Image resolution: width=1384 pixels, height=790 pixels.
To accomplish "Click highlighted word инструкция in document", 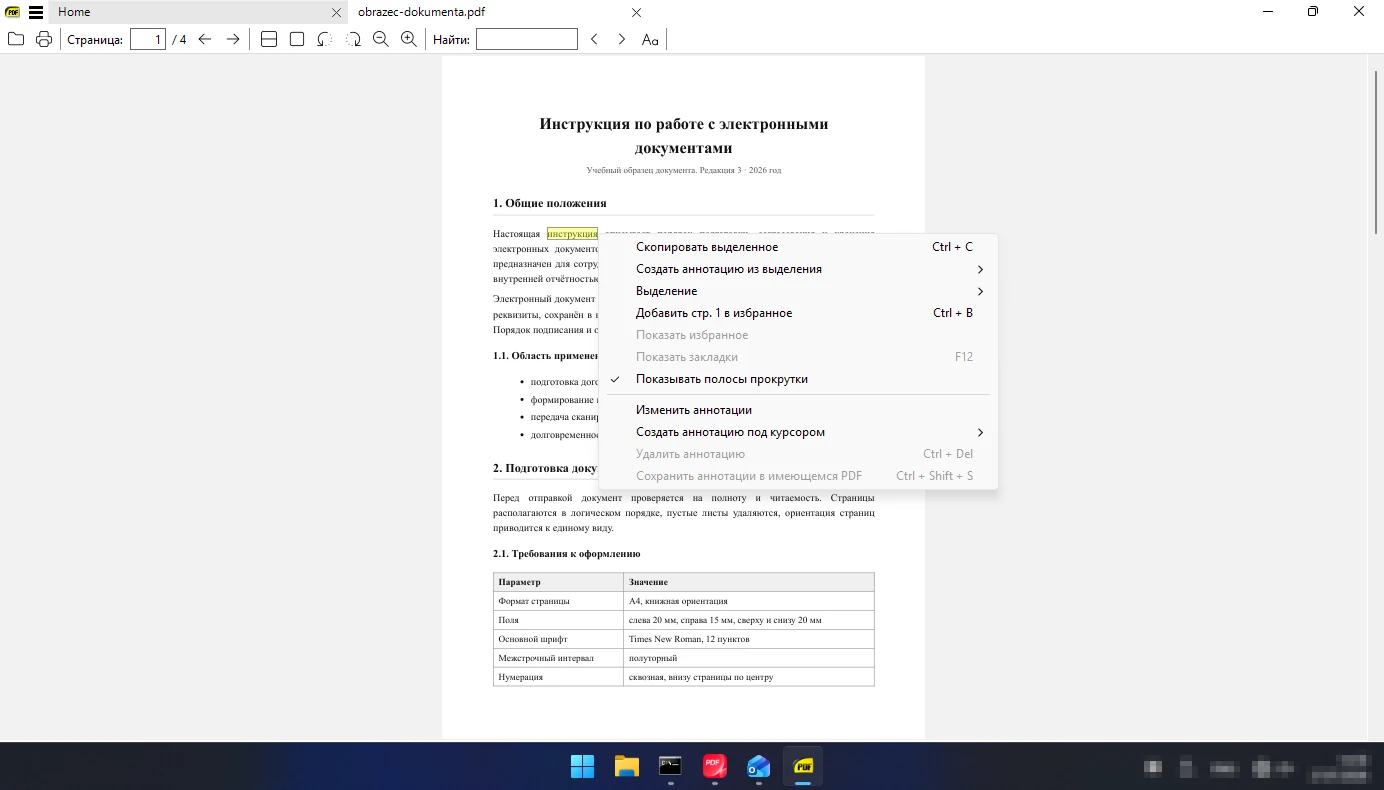I will [572, 234].
